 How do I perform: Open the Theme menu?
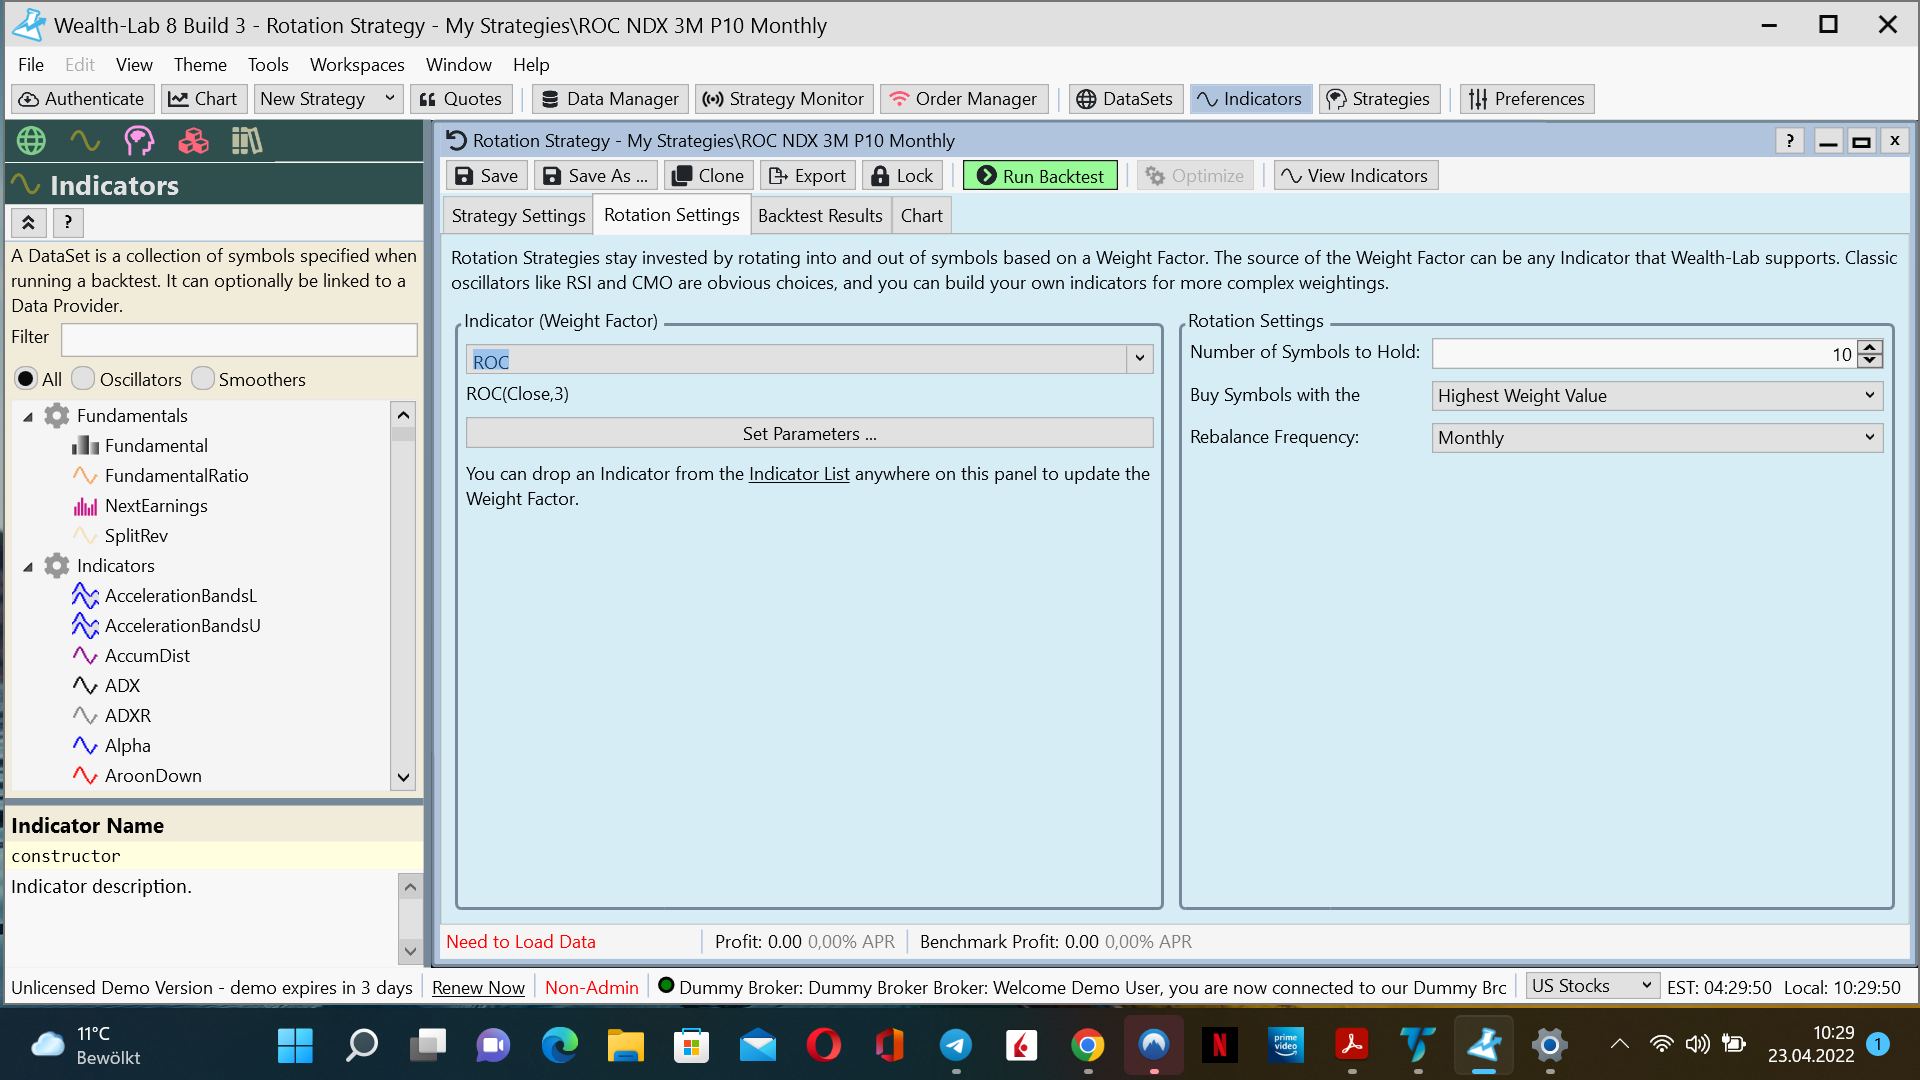200,65
